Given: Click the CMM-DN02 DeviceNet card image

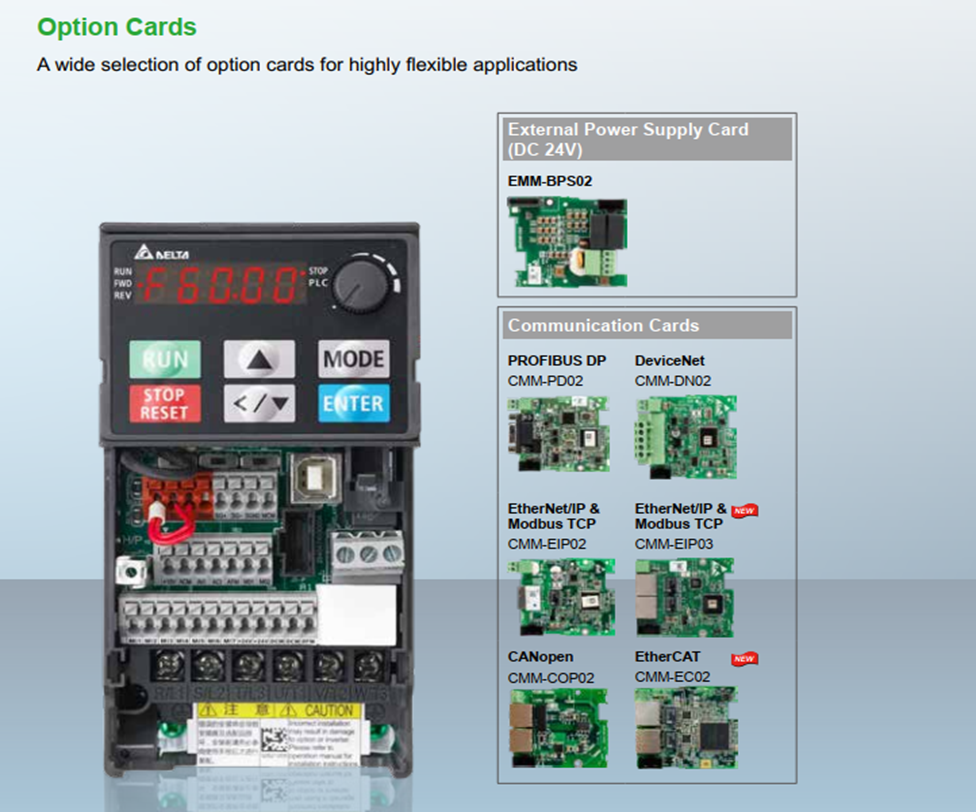Looking at the screenshot, I should [686, 436].
